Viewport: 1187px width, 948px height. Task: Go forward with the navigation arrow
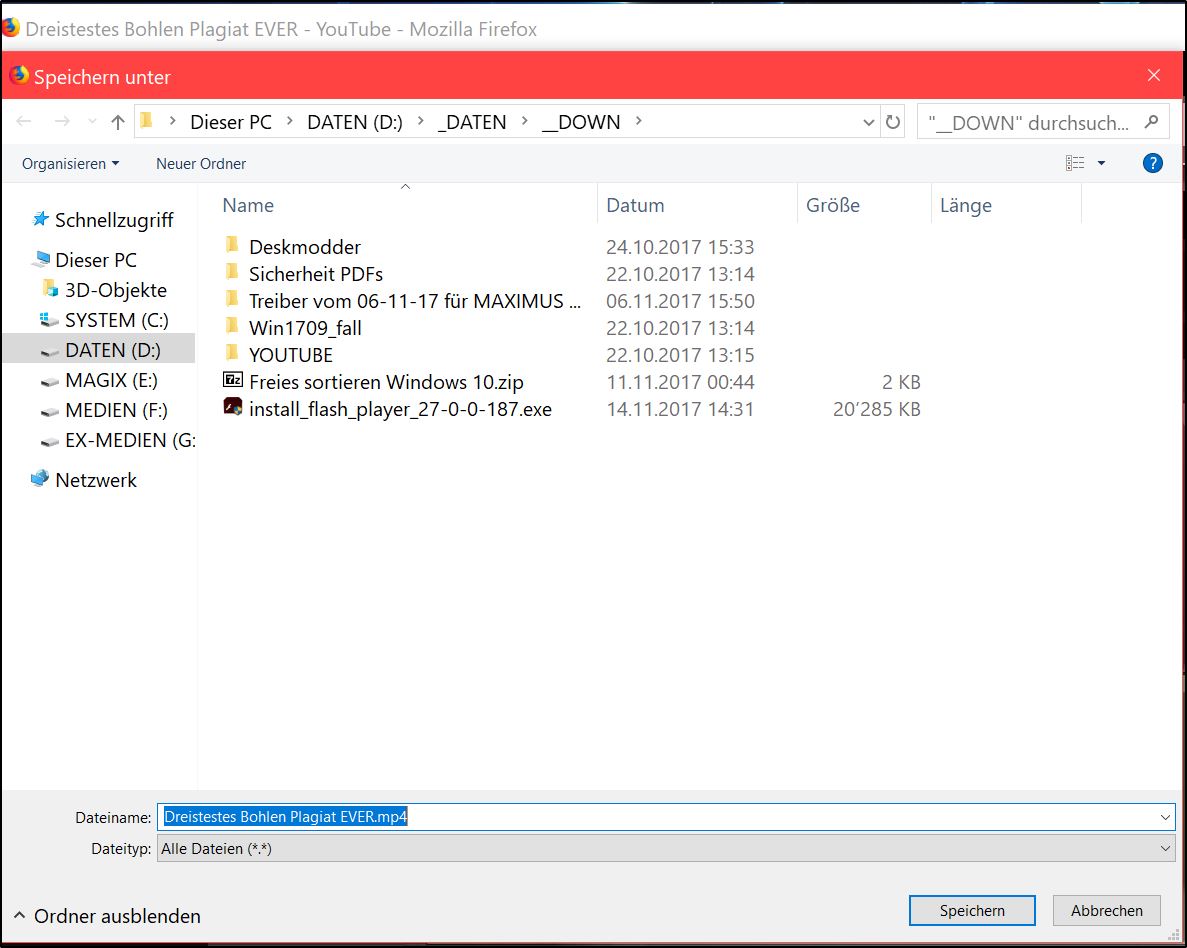[x=62, y=121]
